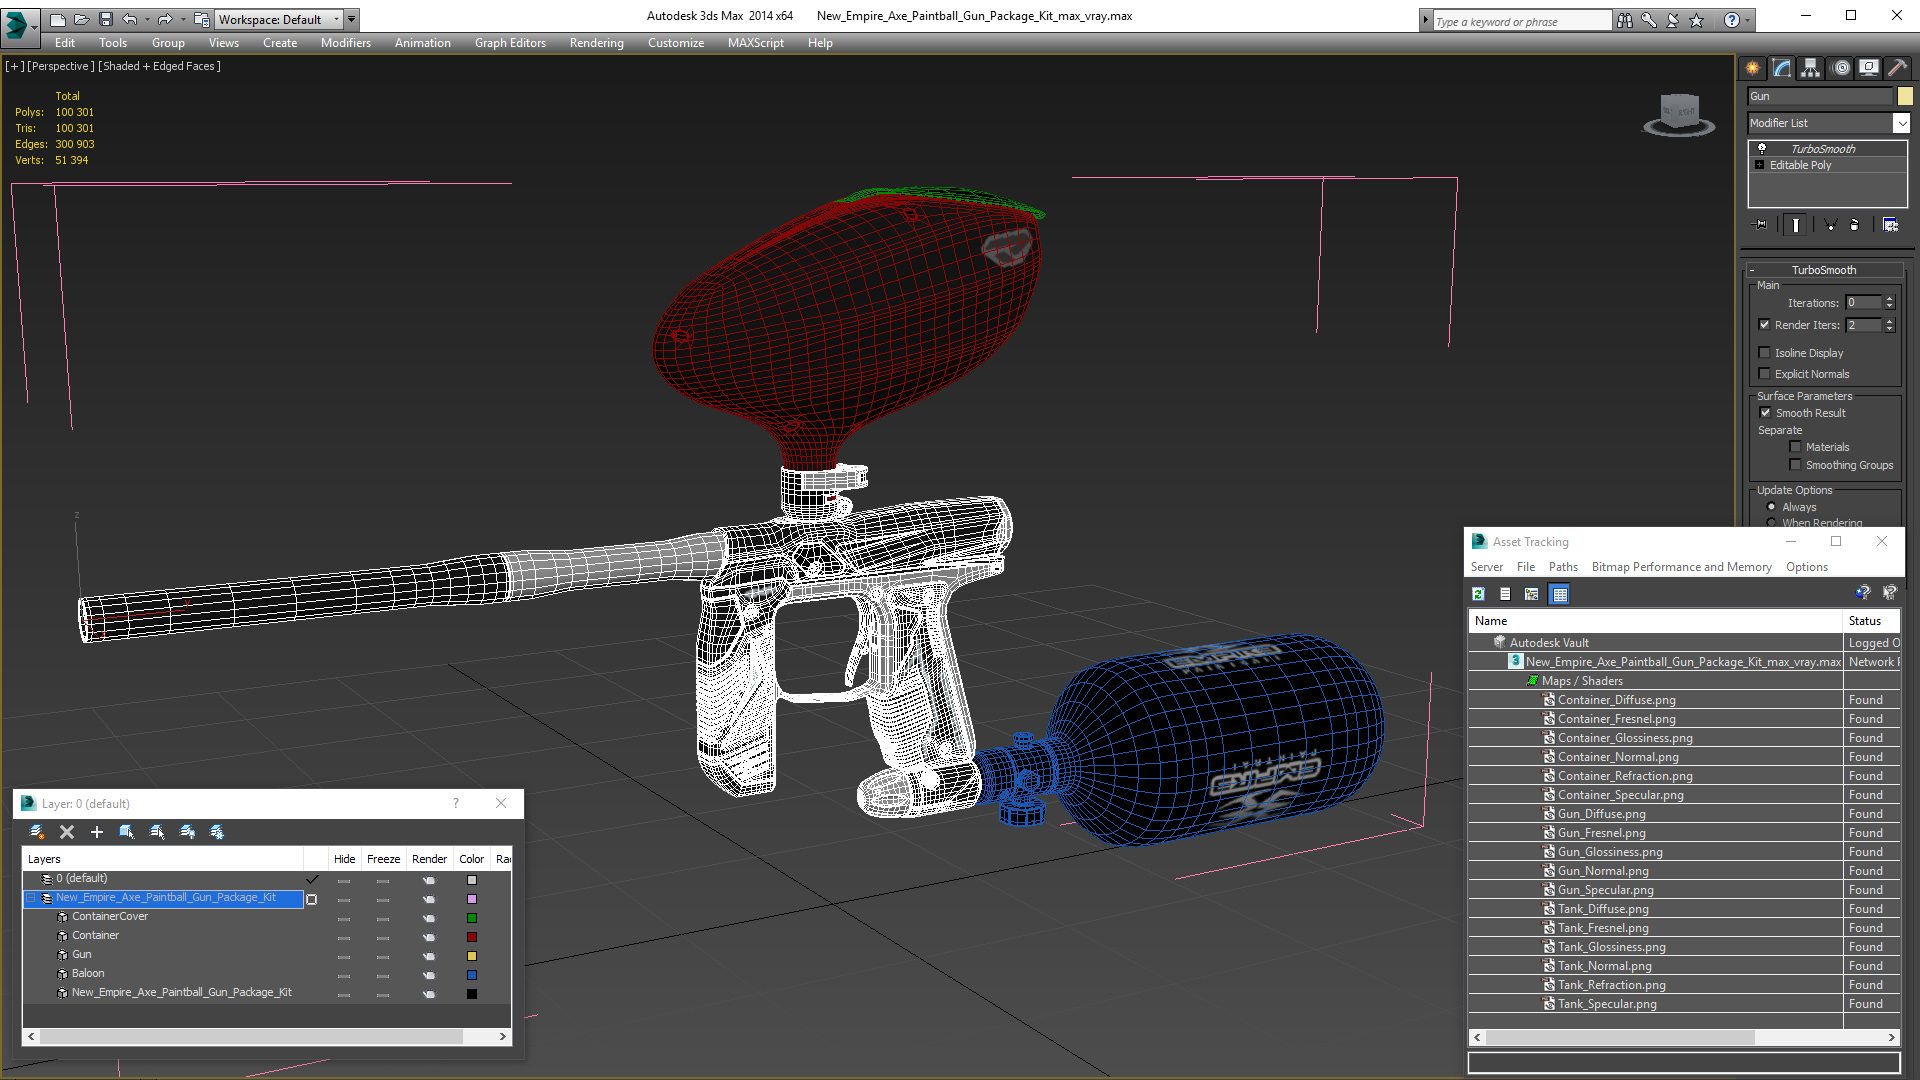1920x1080 pixels.
Task: Click Baloon layer blue color swatch
Action: [x=472, y=975]
